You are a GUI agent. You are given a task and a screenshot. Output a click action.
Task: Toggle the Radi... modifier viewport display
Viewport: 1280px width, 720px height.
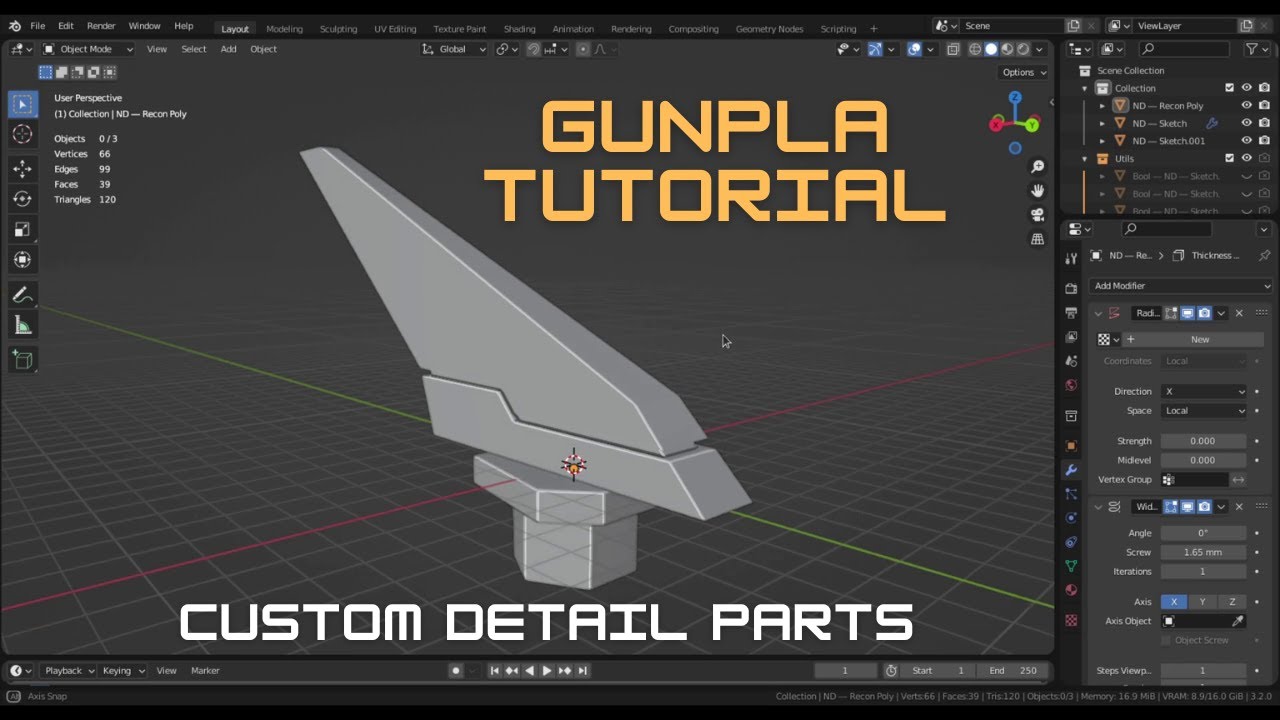[1187, 313]
